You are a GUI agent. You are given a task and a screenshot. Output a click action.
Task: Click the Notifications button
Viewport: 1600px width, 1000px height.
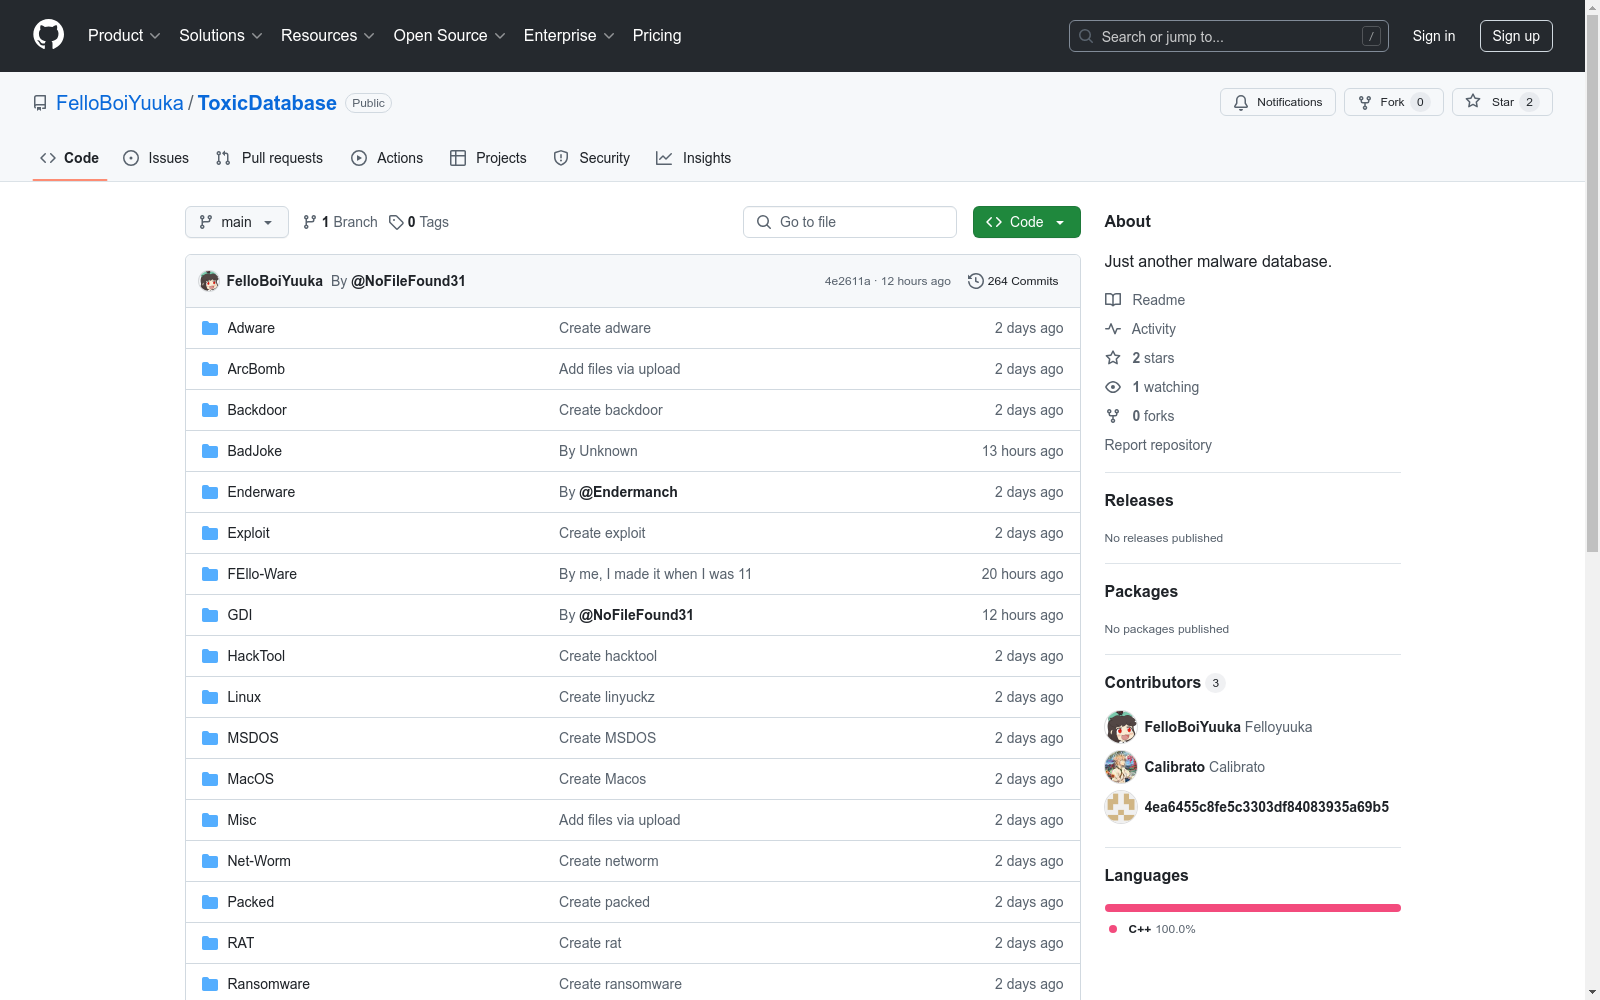[1278, 102]
